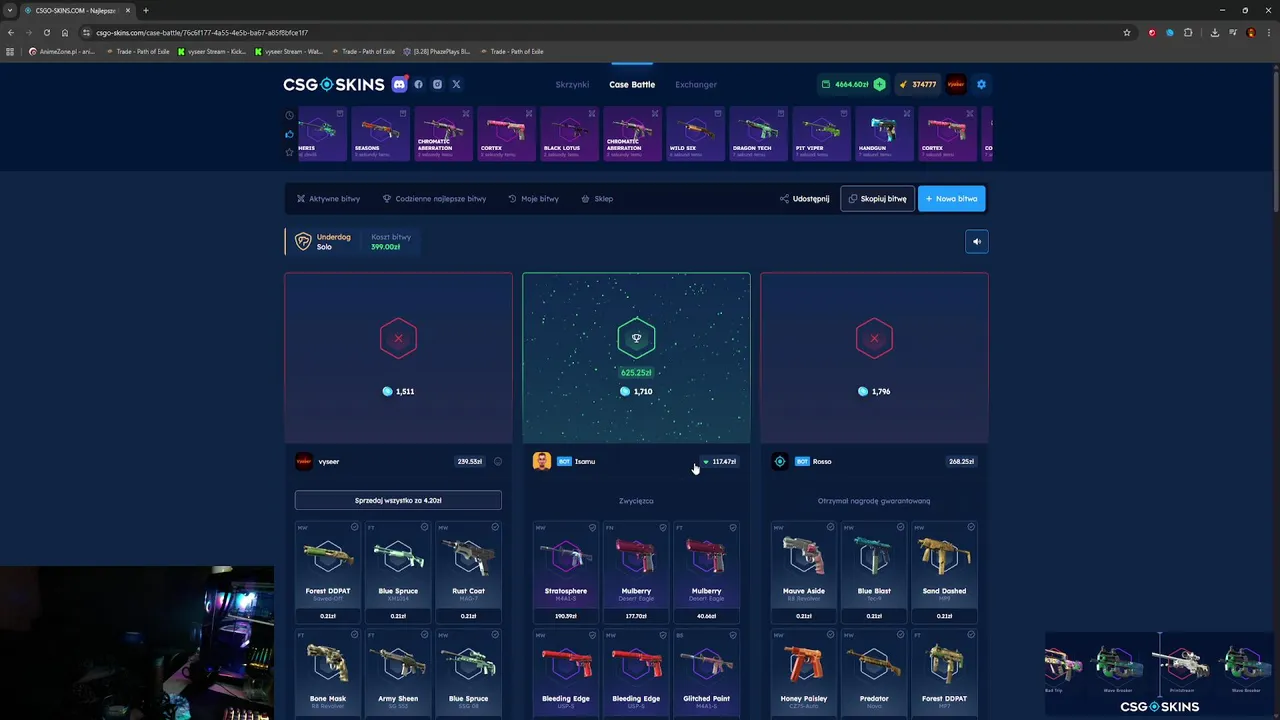Click the Rosso bot avatar

[x=780, y=461]
